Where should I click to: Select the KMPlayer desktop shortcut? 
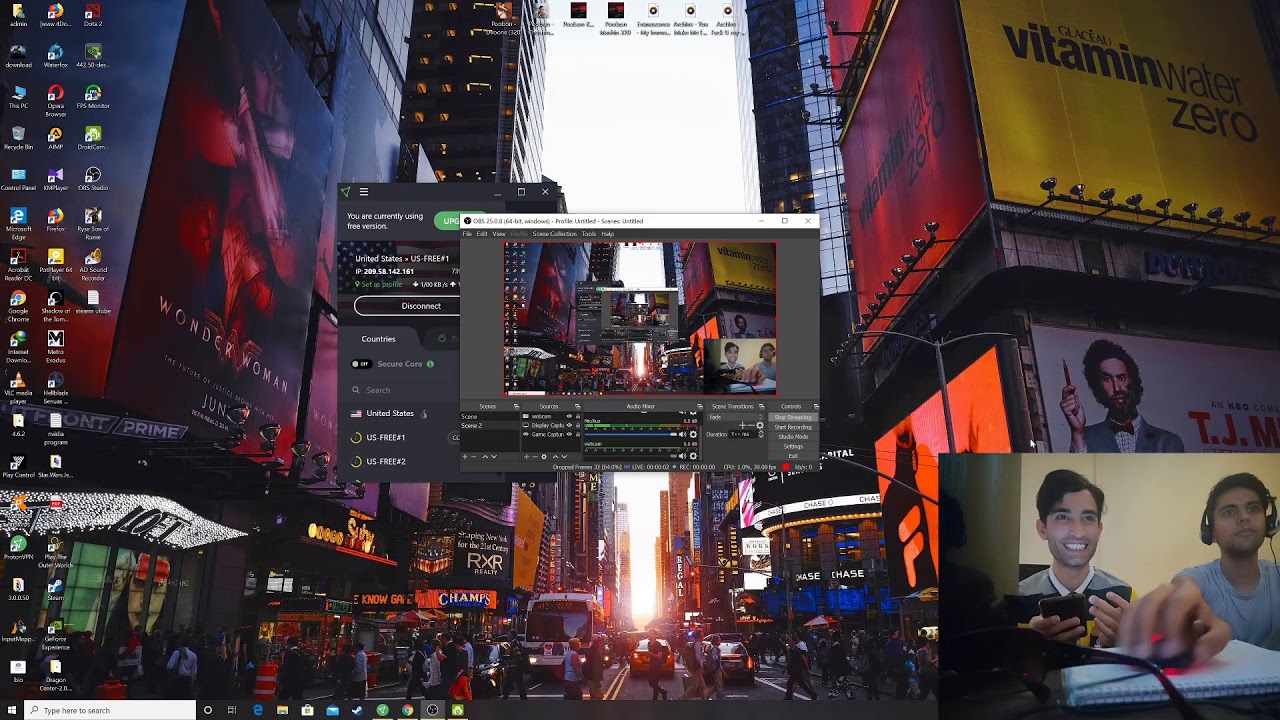pos(55,178)
